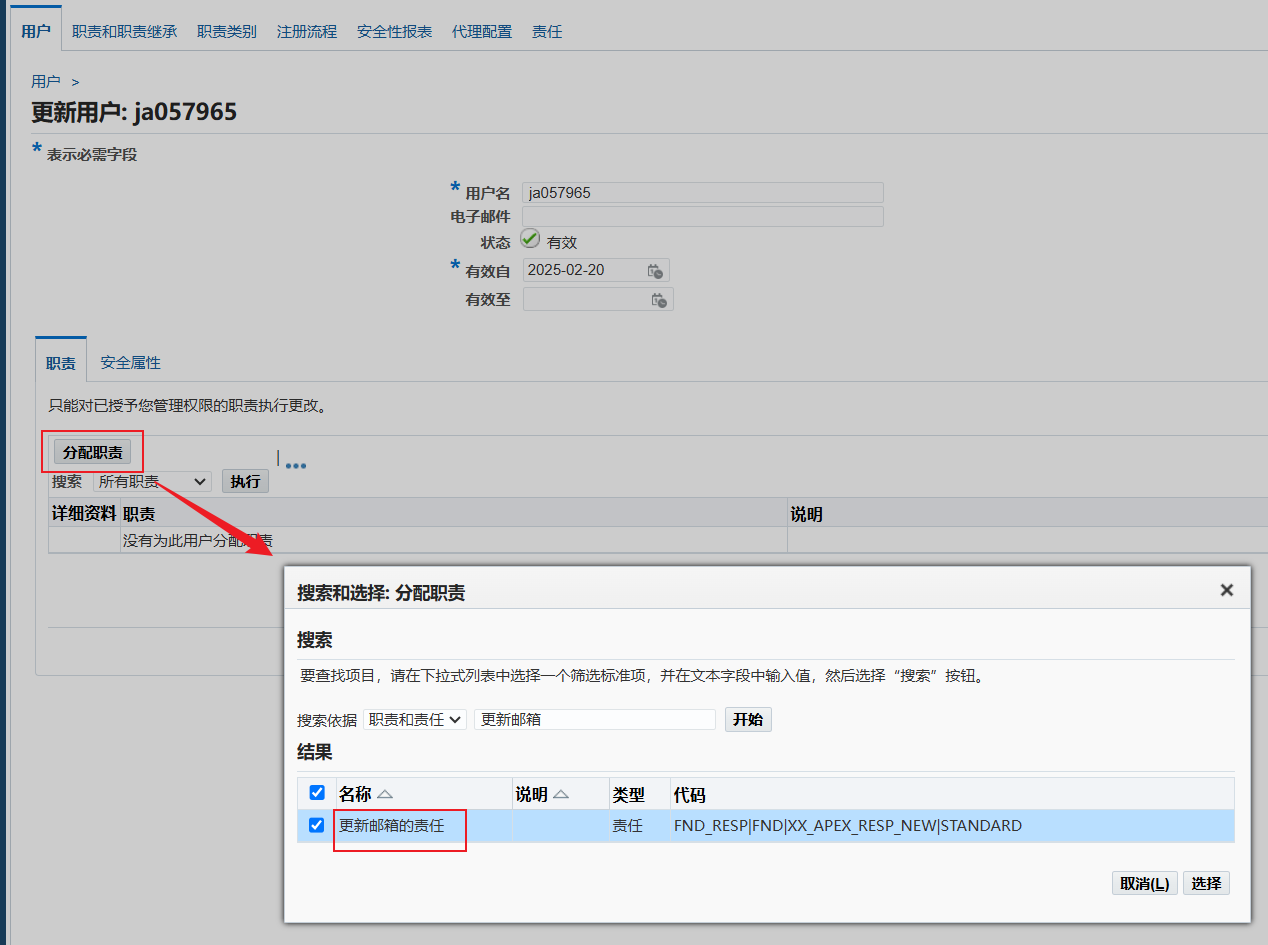Open the 代理配置 tab
The width and height of the screenshot is (1268, 945).
(x=482, y=31)
